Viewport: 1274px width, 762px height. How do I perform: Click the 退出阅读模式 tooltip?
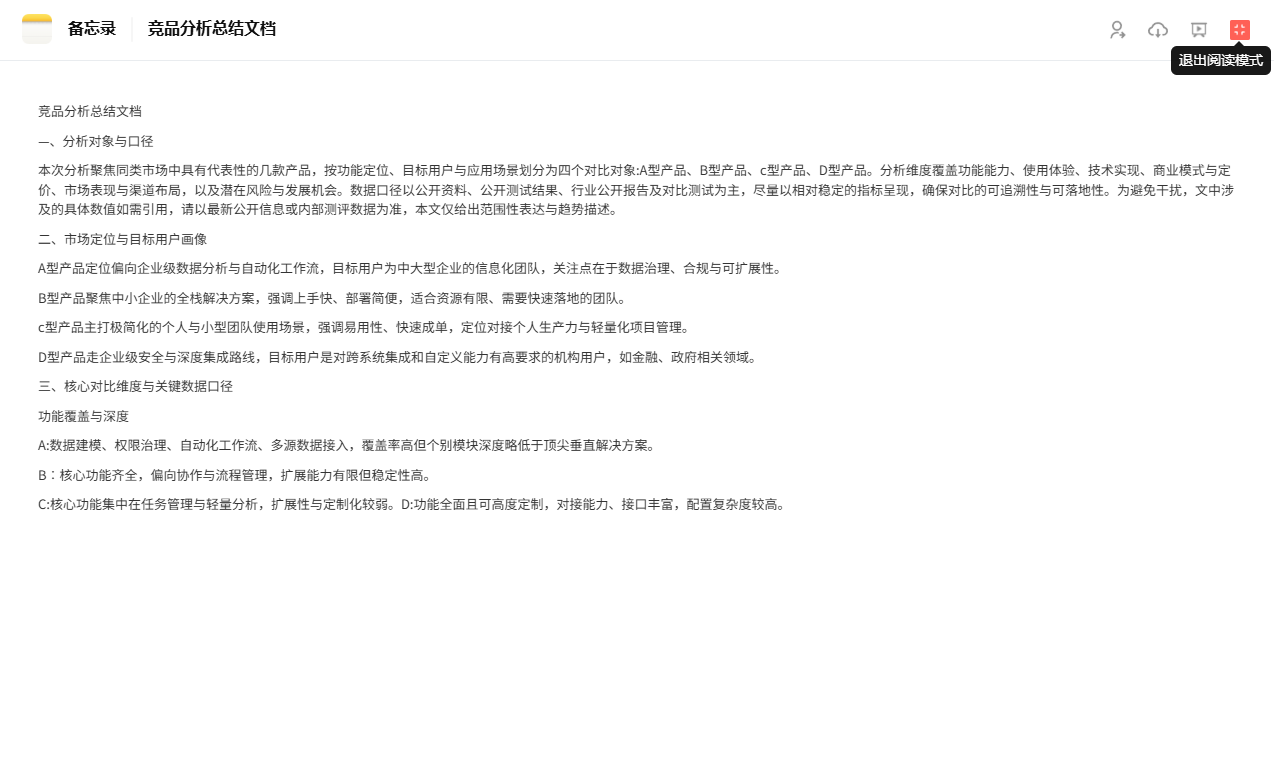tap(1220, 60)
